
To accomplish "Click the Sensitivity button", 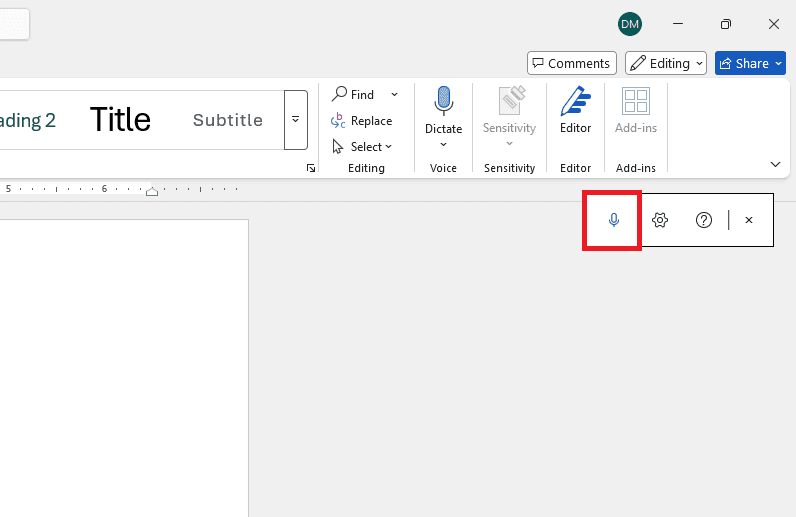I will click(509, 117).
